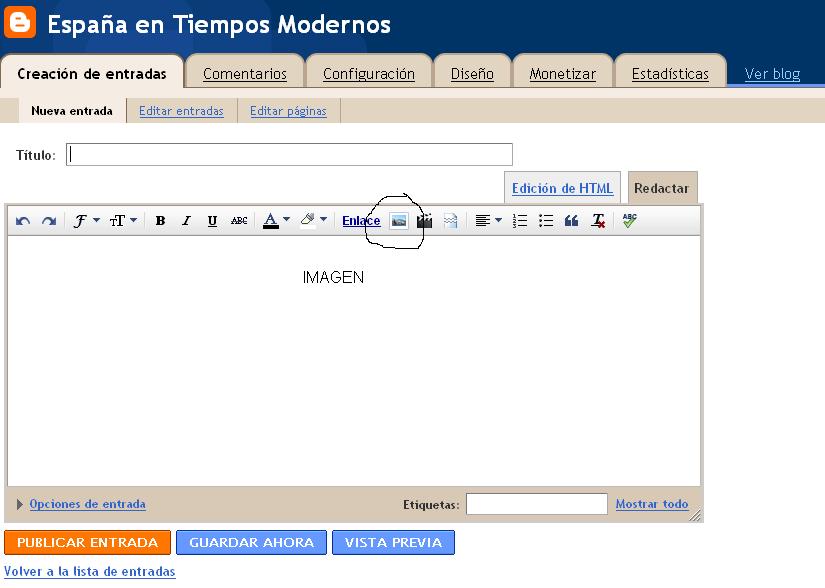
Task: Toggle bold formatting
Action: [x=160, y=221]
